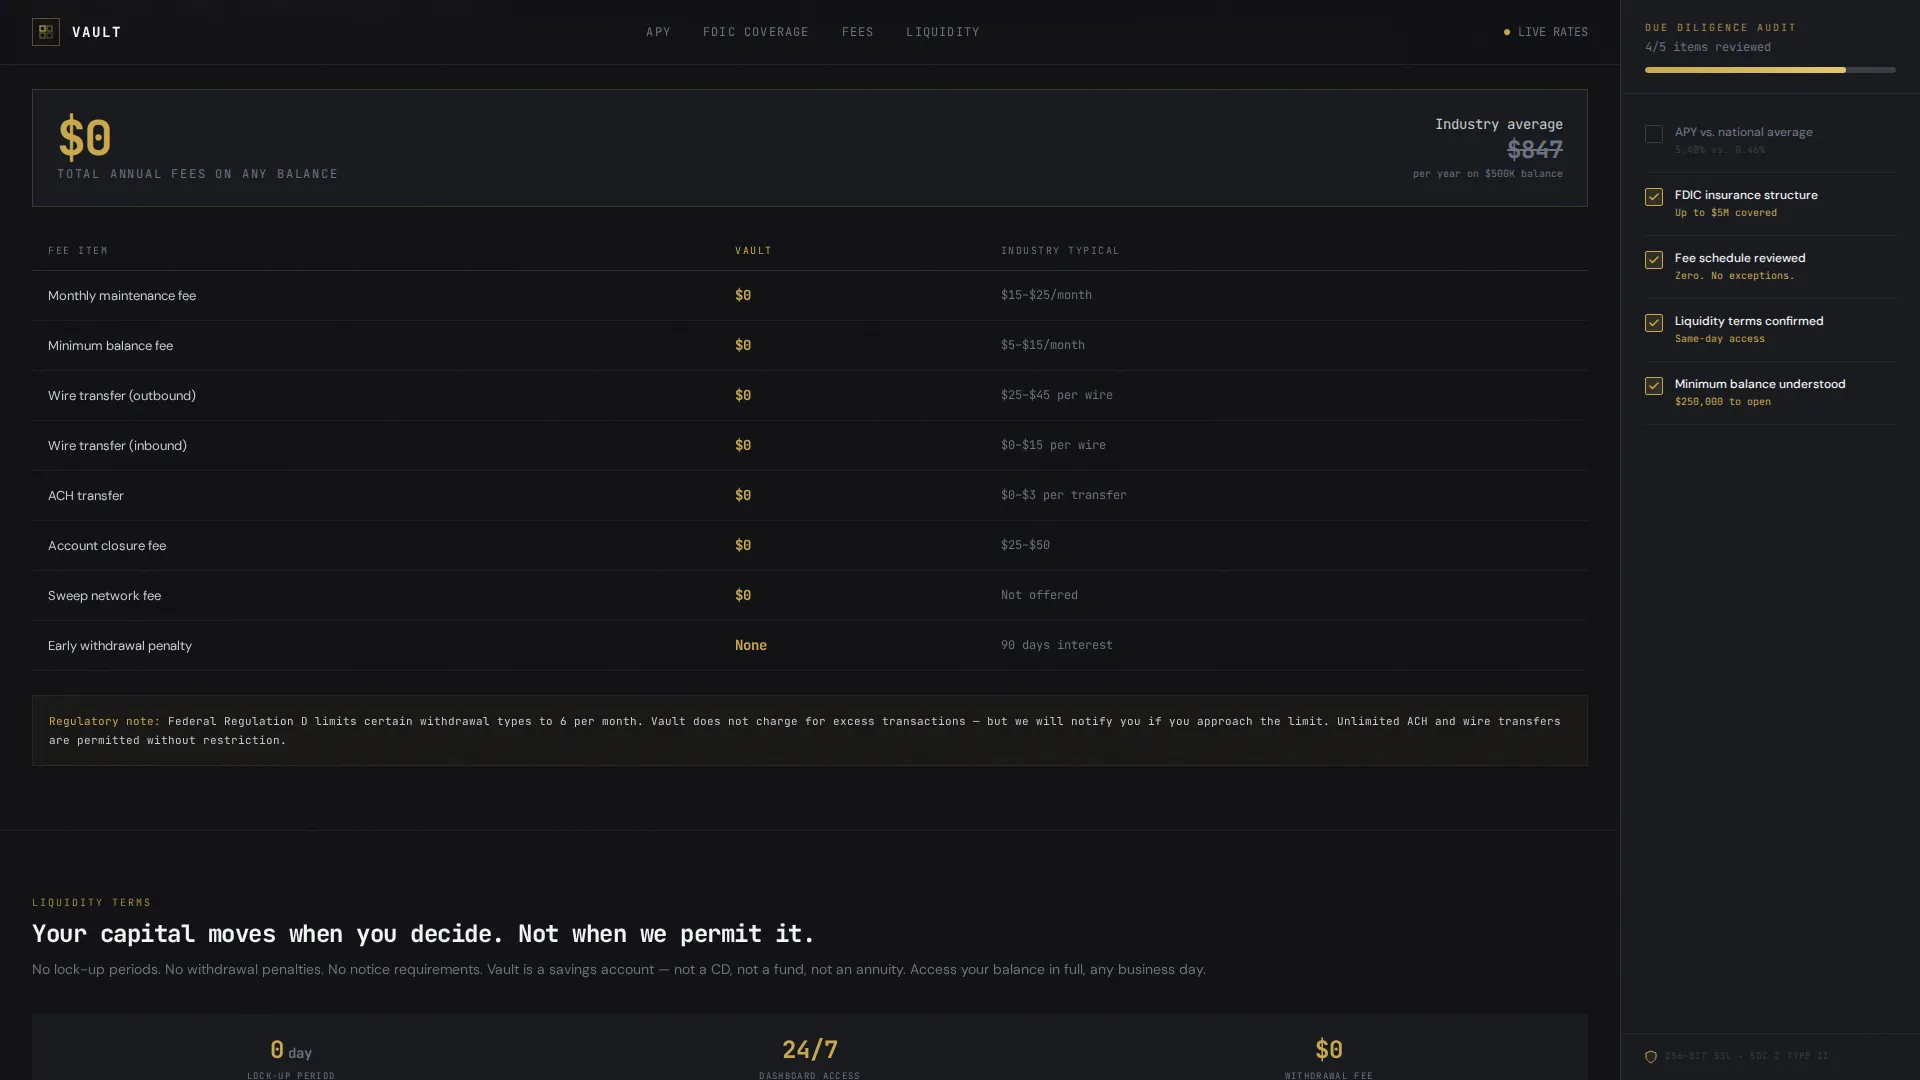
Task: Click the Live Rates status dot
Action: coord(1507,32)
